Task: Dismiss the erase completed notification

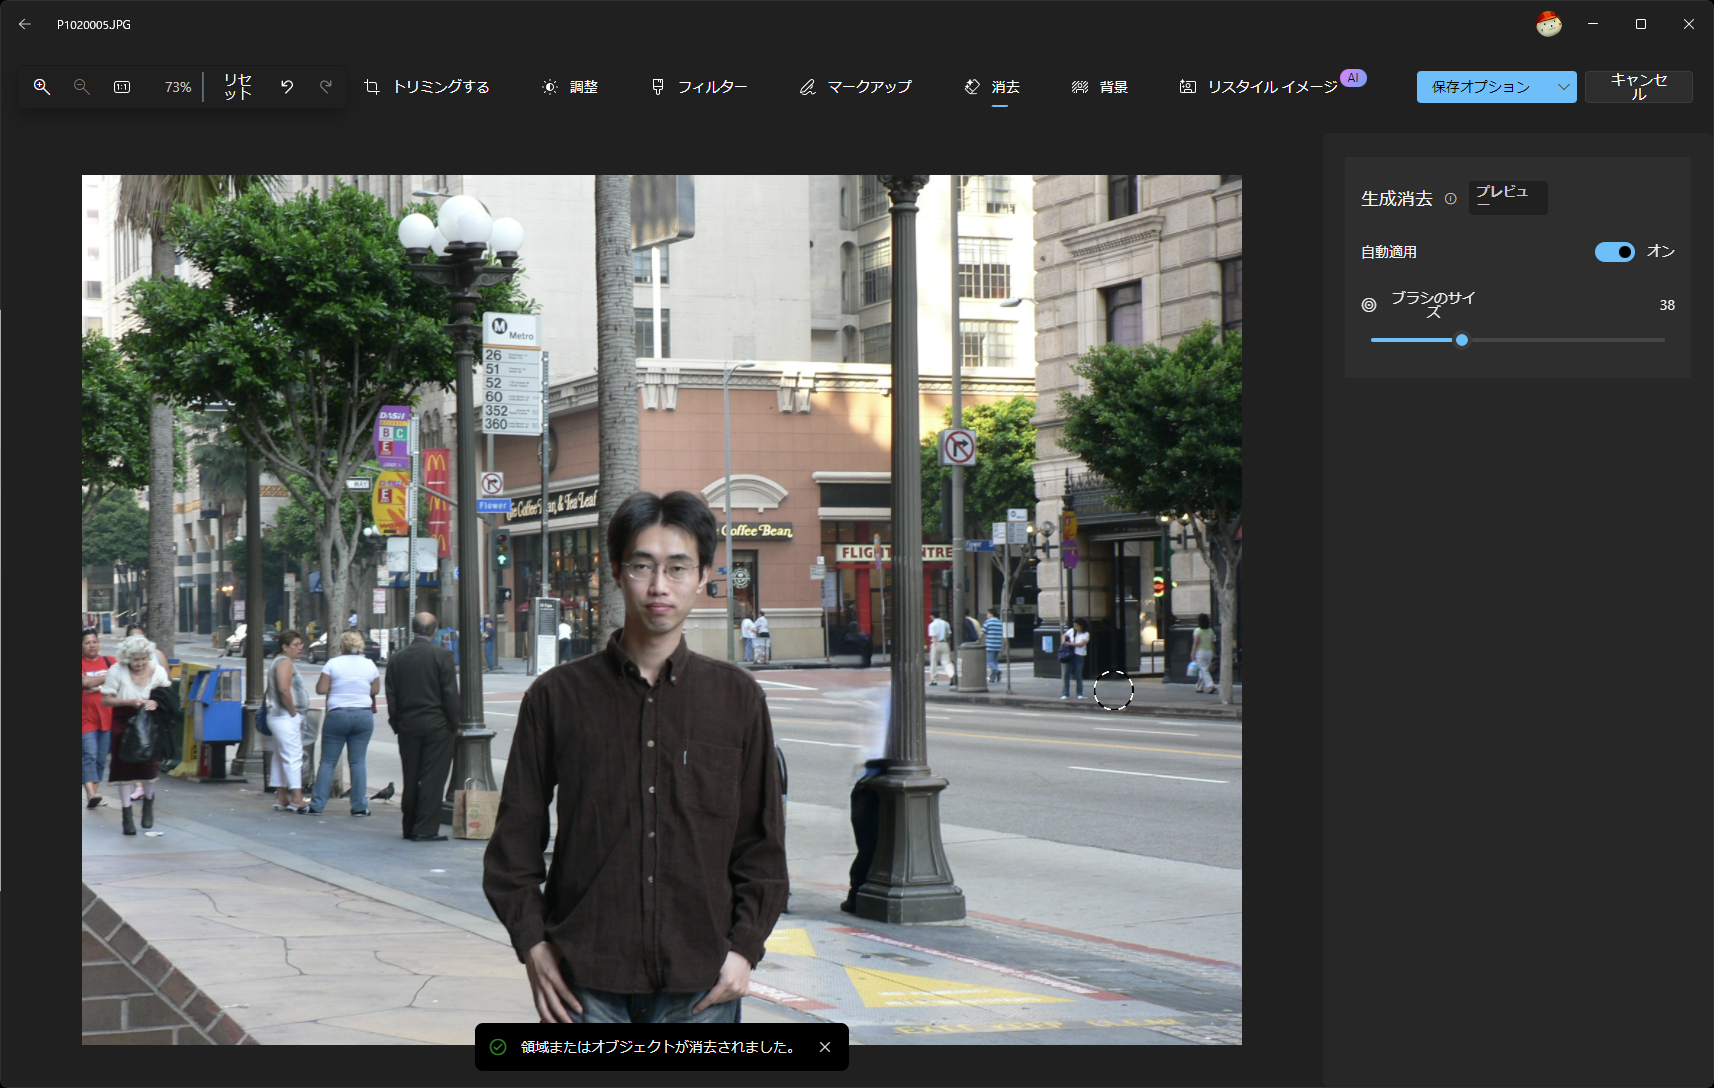Action: [x=825, y=1047]
